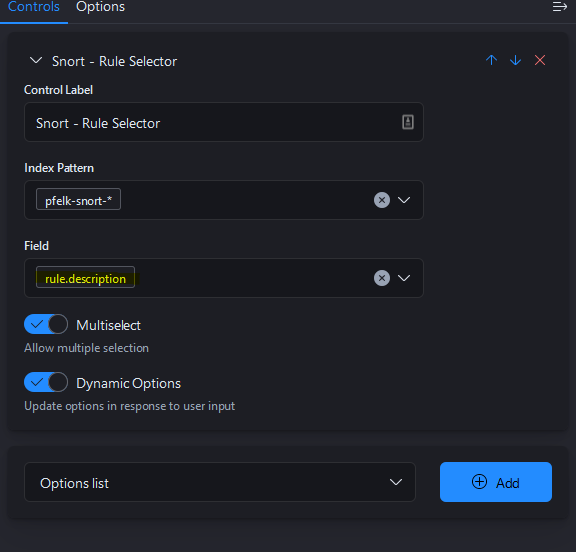Image resolution: width=576 pixels, height=552 pixels.
Task: Click the icon inside Control Label input
Action: 408,122
